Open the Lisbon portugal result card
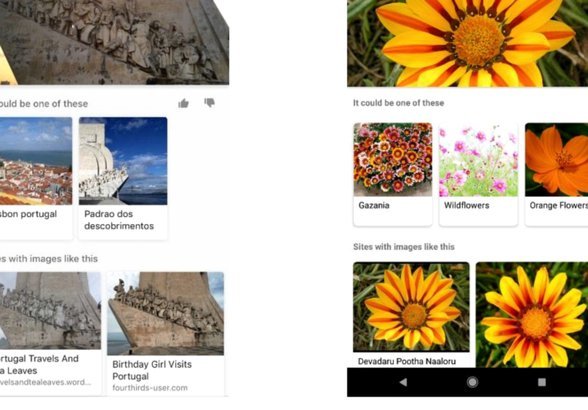 [36, 178]
